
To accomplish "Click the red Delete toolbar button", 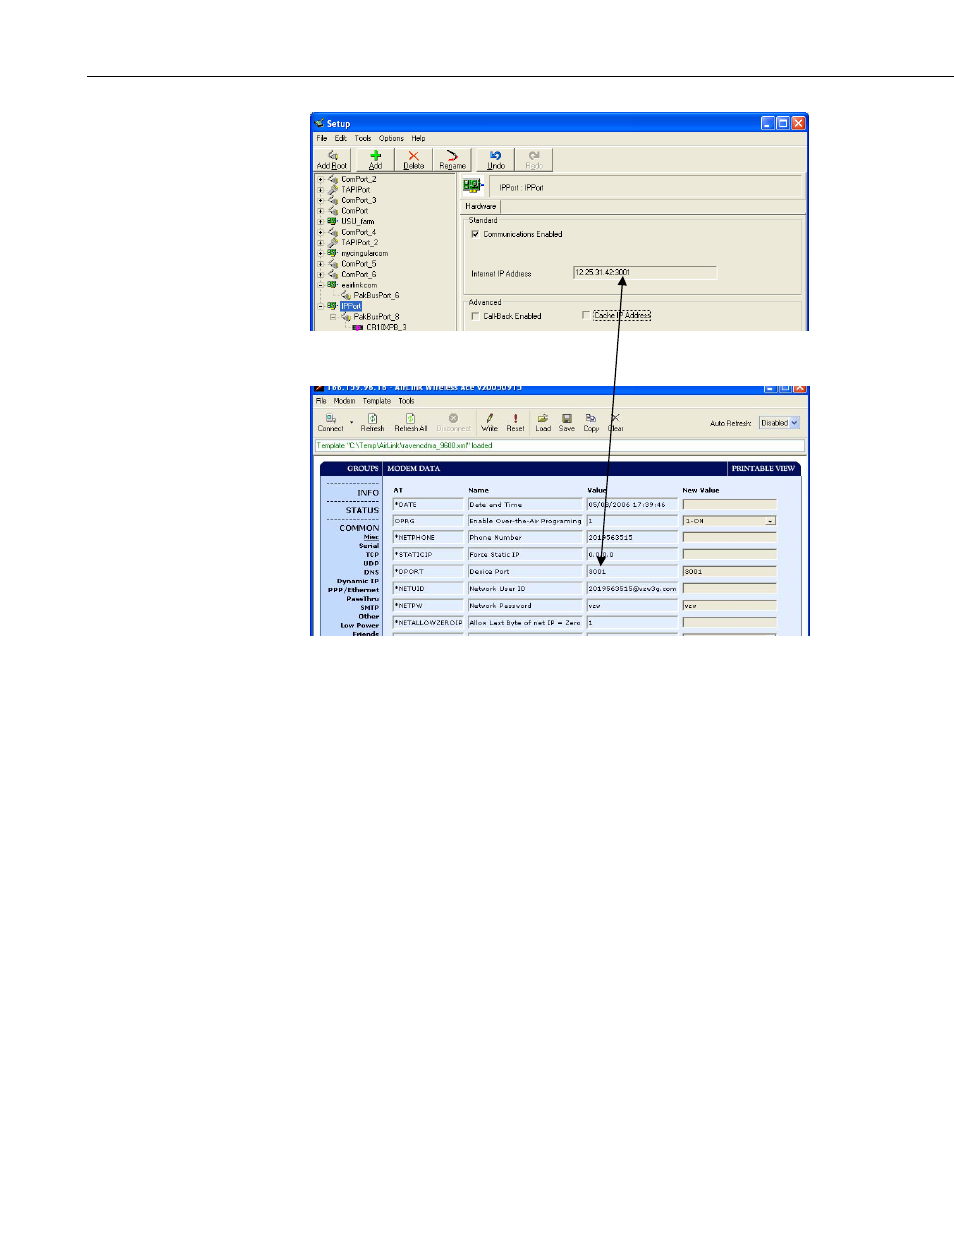I will pyautogui.click(x=413, y=160).
